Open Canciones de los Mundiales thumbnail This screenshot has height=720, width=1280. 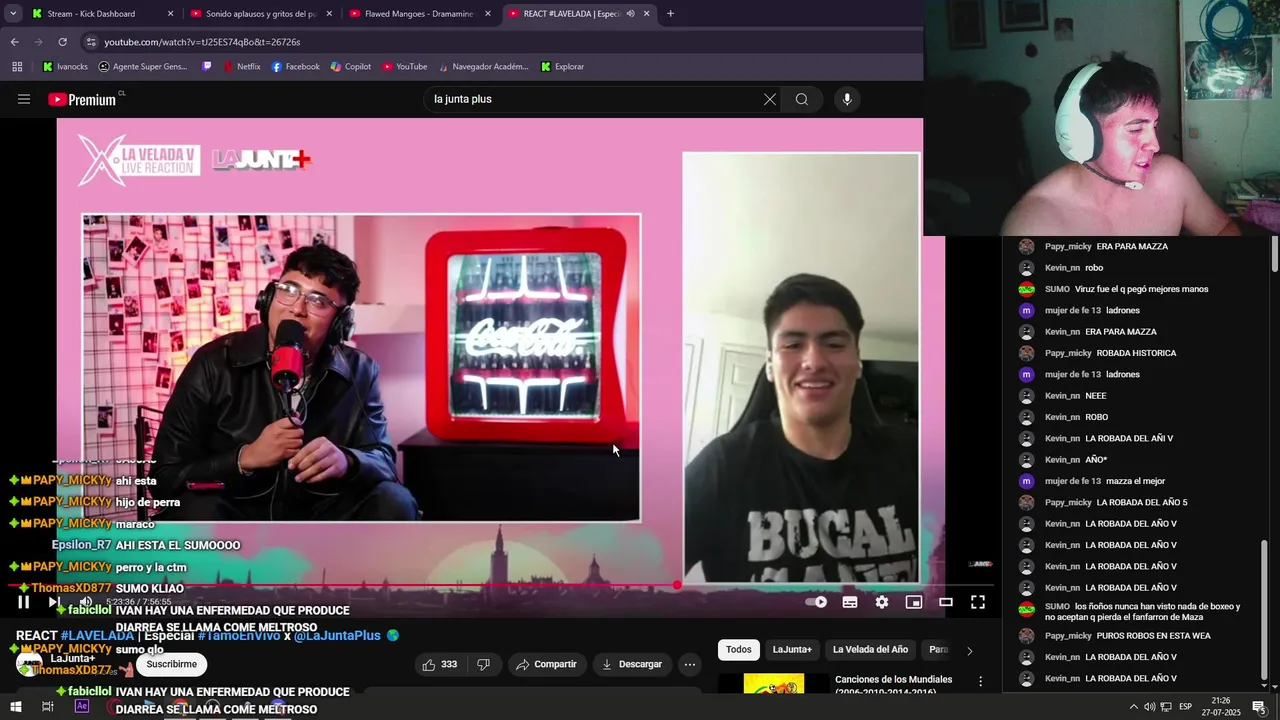(x=774, y=685)
